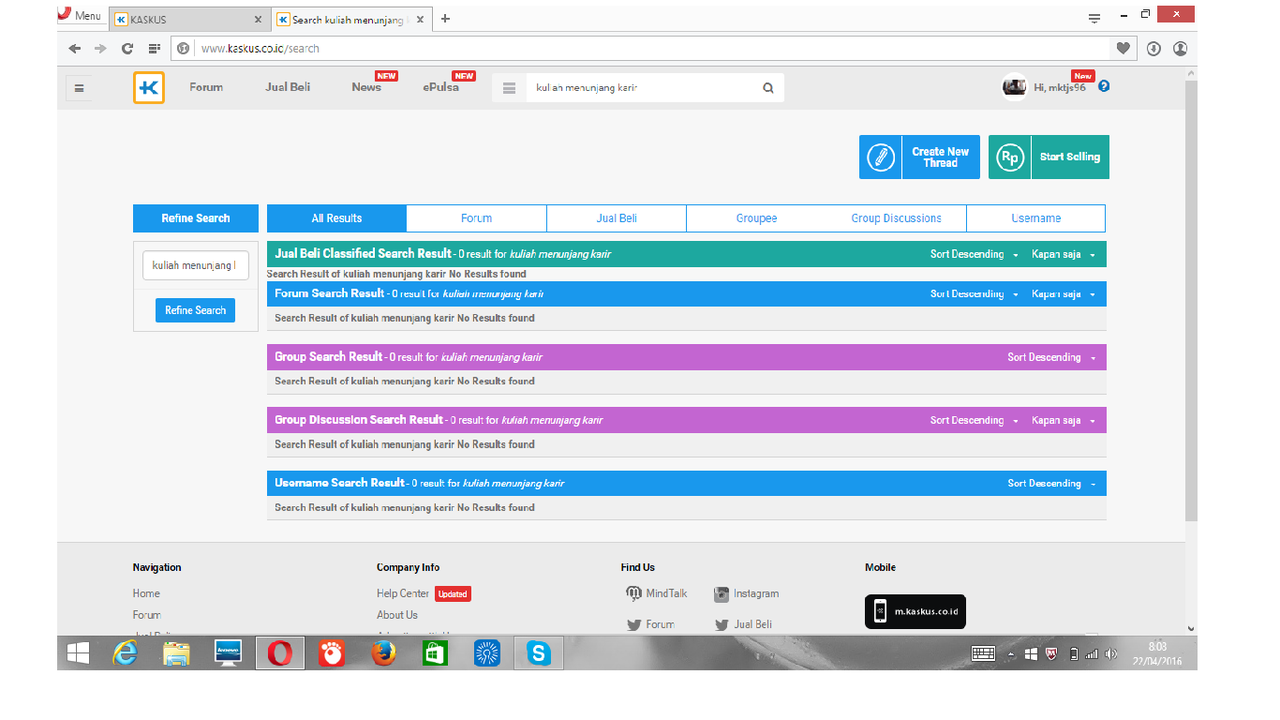Open the Jual Beli navigation menu
Screen dimensions: 1280x720
coord(288,87)
